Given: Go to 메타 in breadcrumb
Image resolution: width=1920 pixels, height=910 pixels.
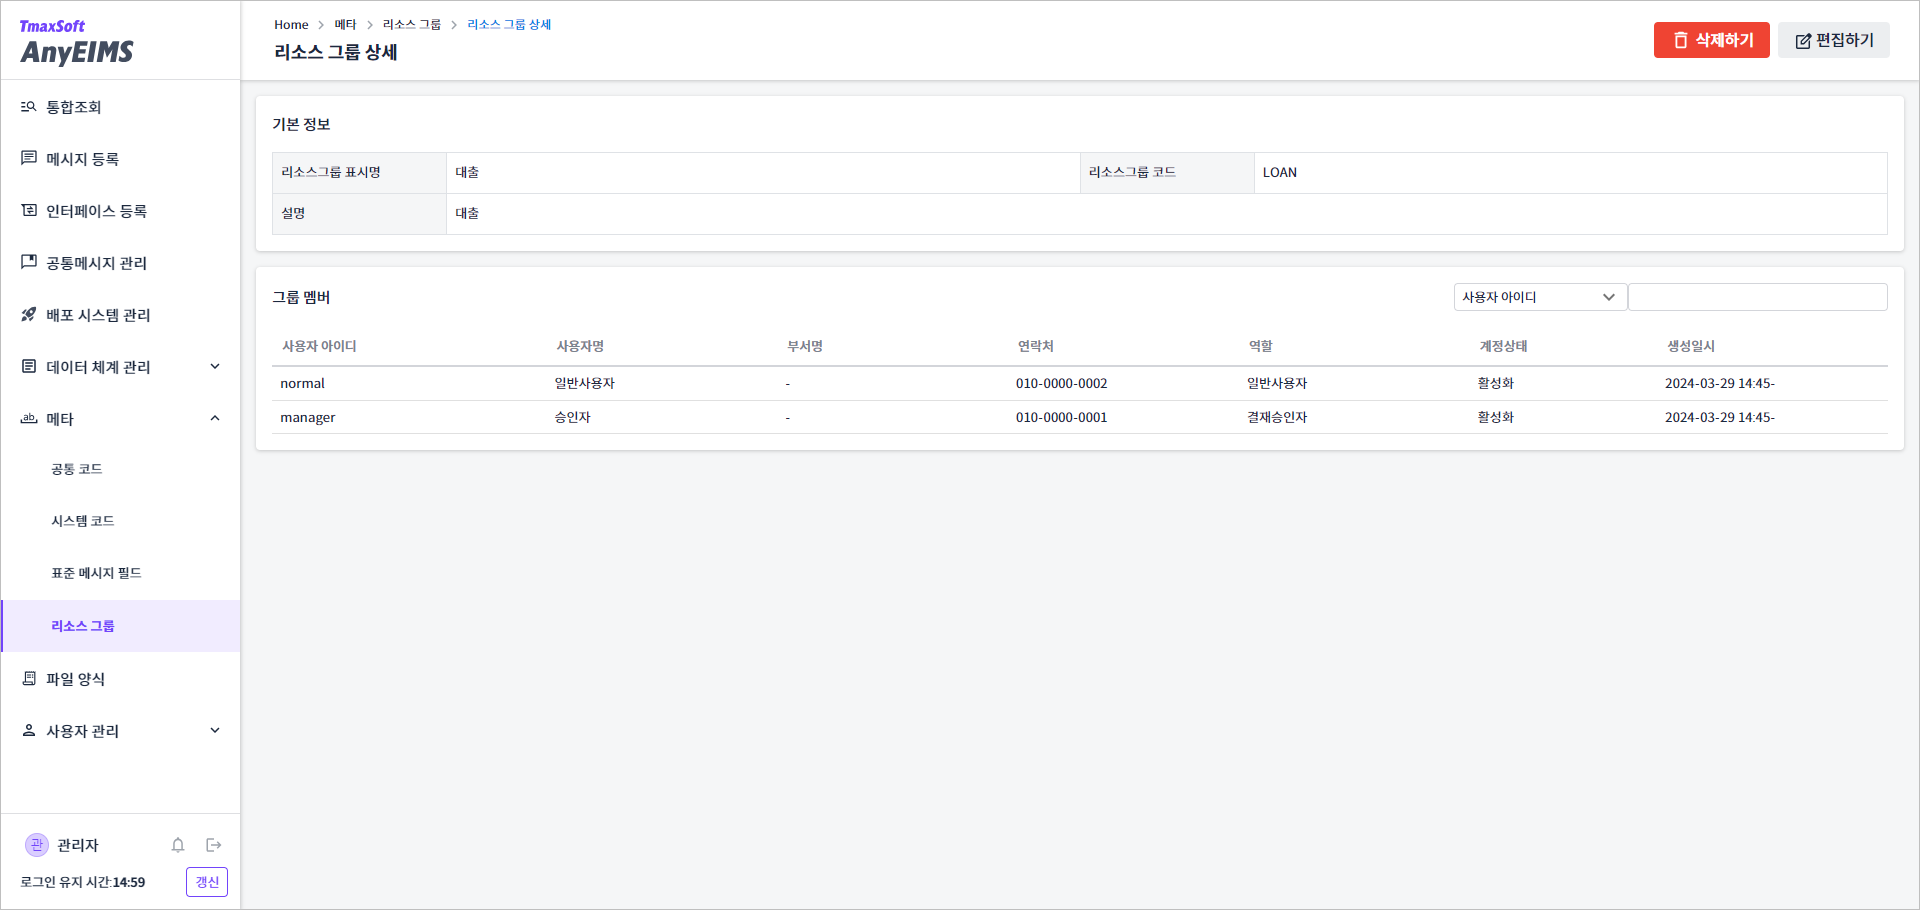Looking at the screenshot, I should tap(345, 25).
